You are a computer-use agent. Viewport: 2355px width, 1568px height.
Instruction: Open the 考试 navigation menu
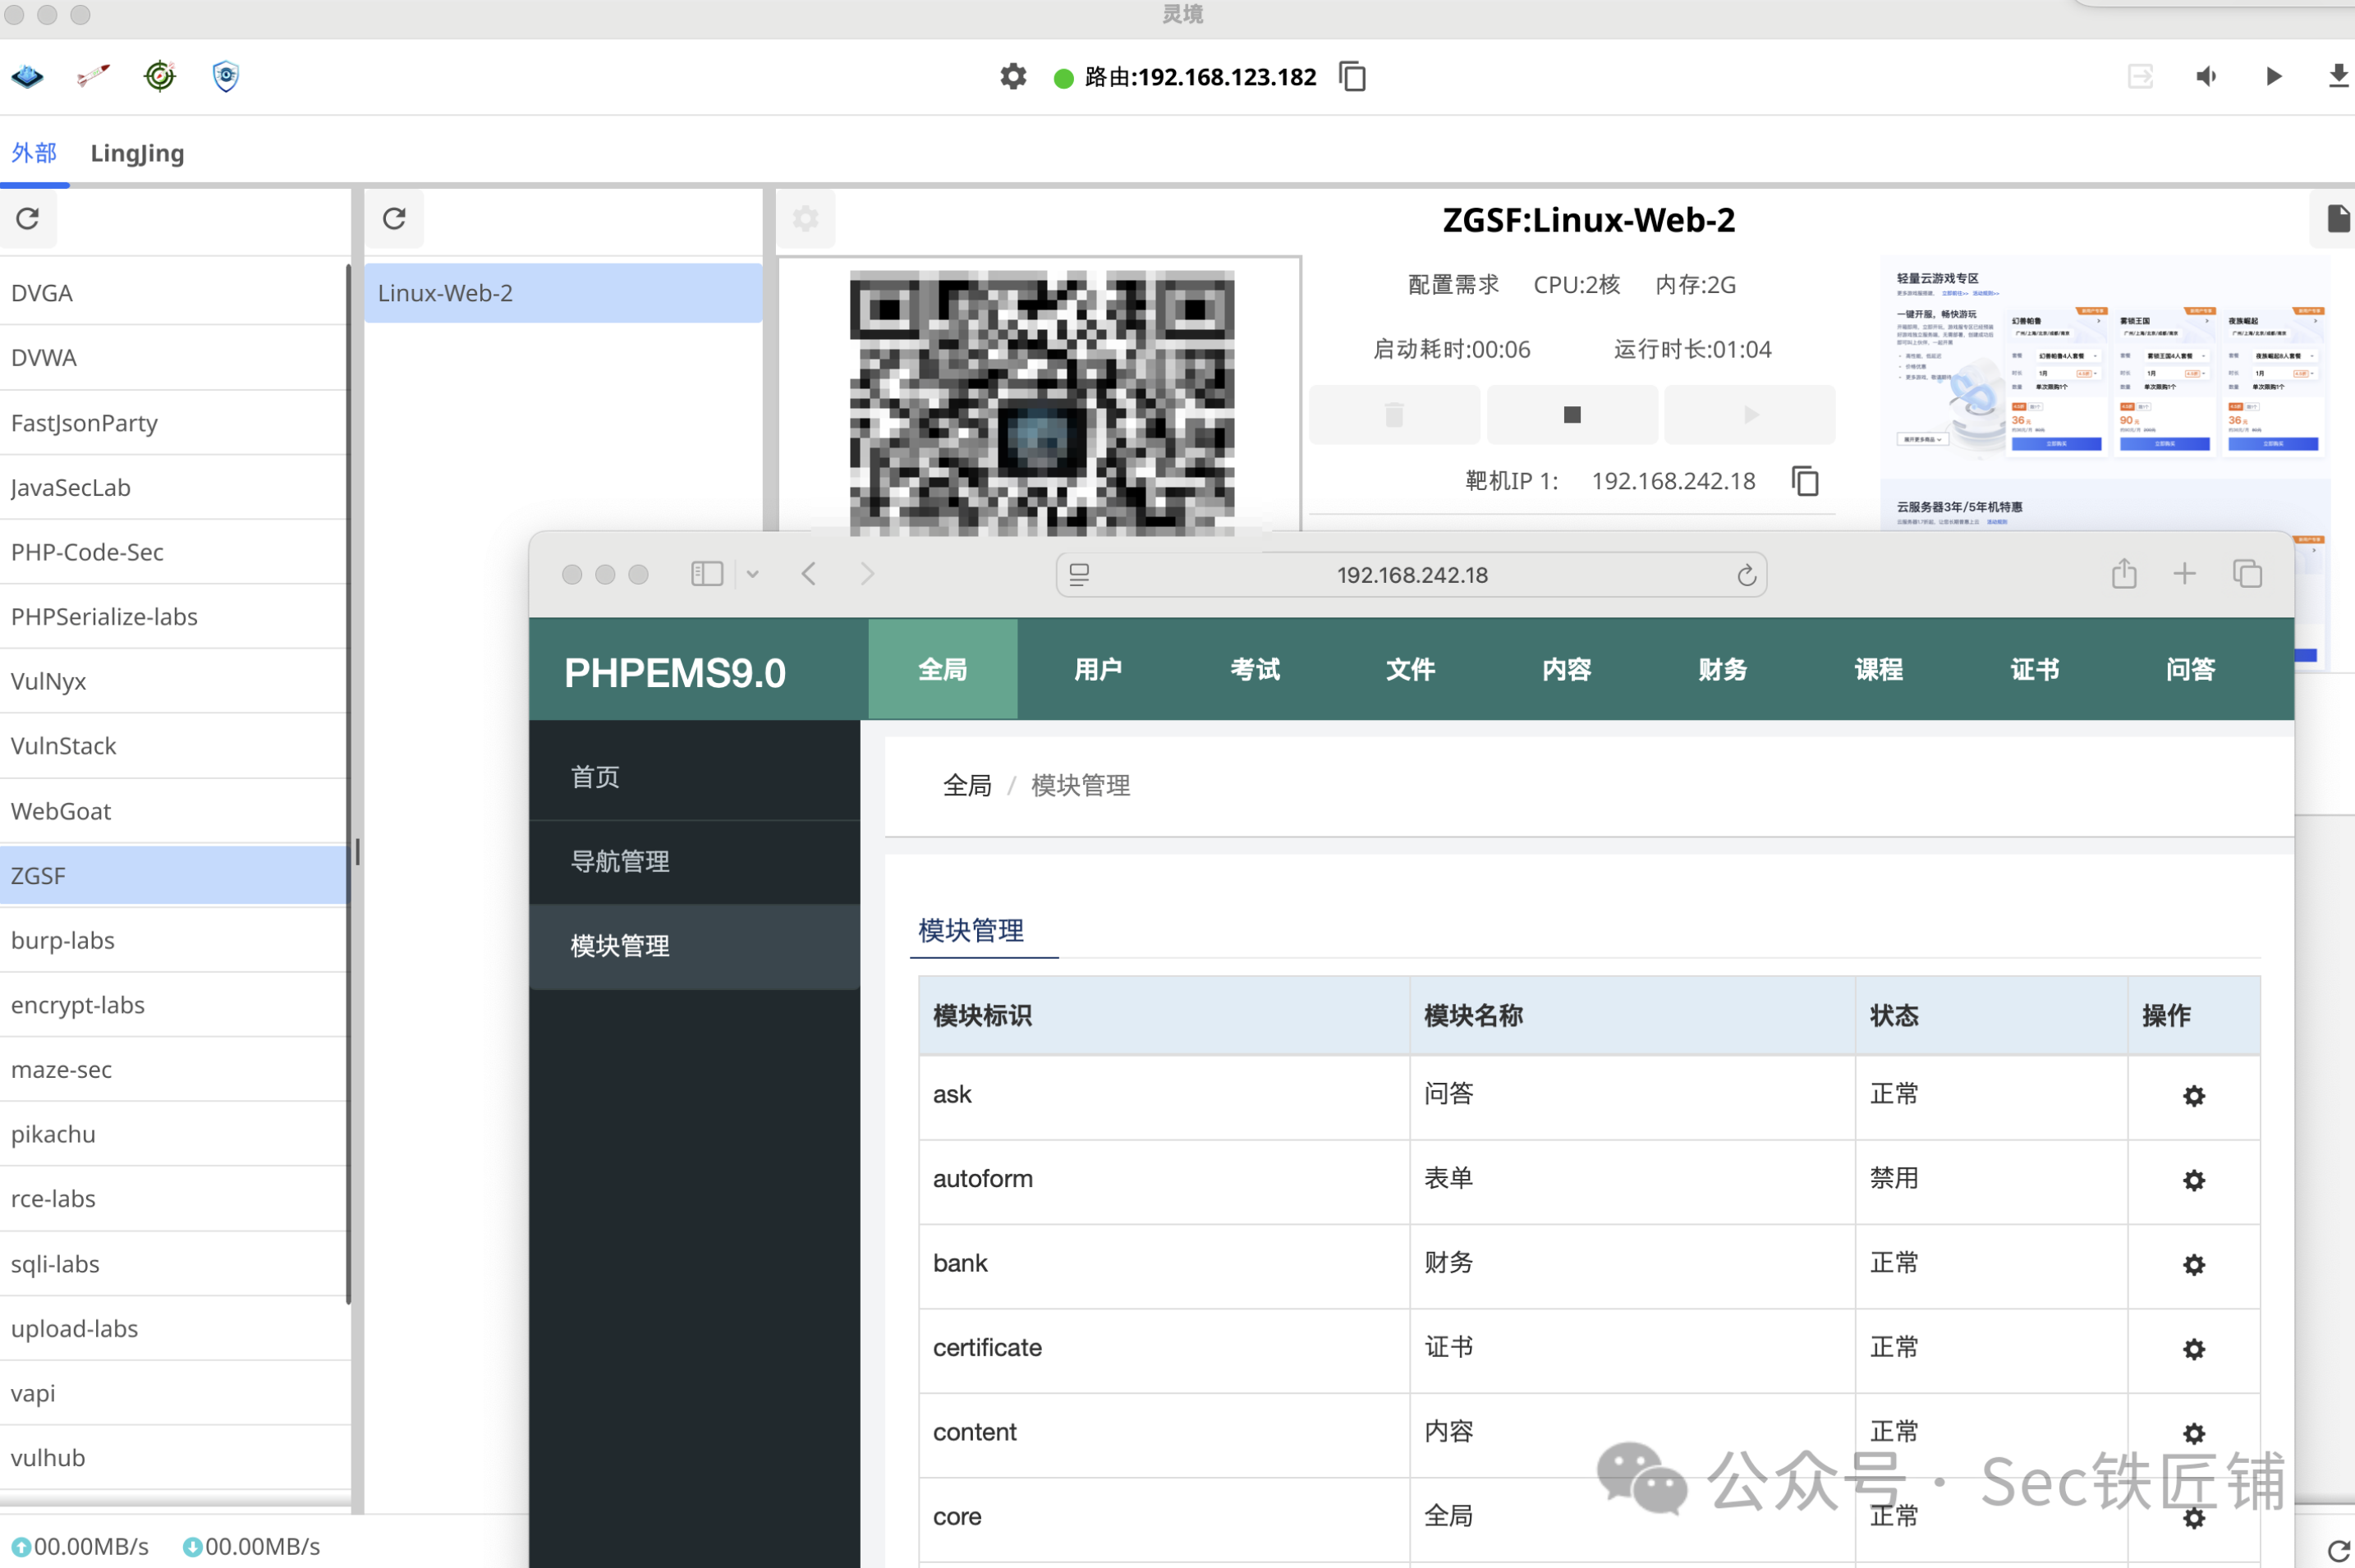point(1254,669)
